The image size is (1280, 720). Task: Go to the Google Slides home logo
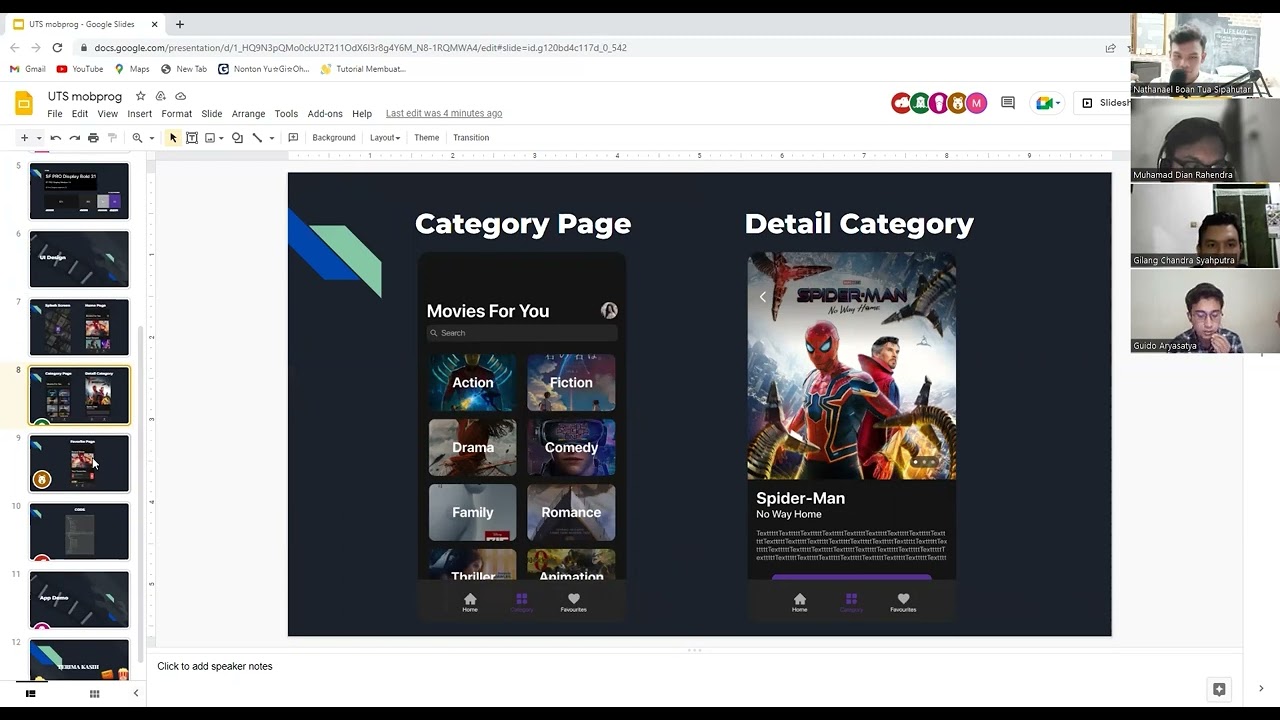[24, 103]
